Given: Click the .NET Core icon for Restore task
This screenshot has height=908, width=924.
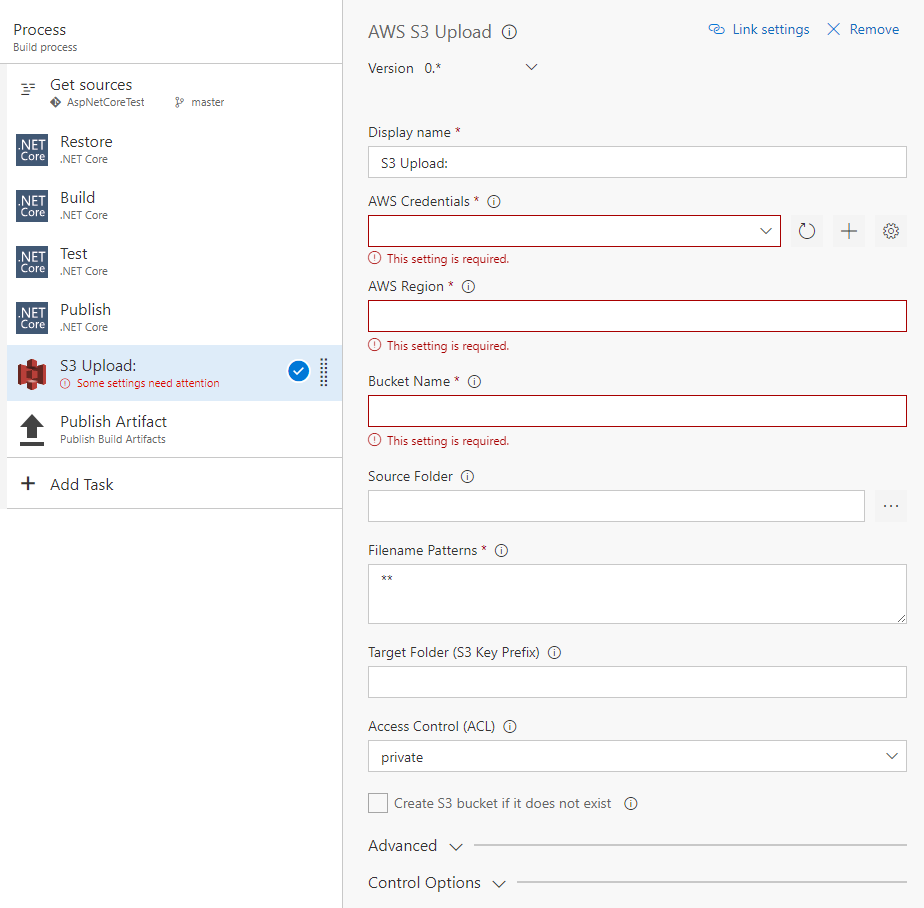Looking at the screenshot, I should (x=32, y=150).
